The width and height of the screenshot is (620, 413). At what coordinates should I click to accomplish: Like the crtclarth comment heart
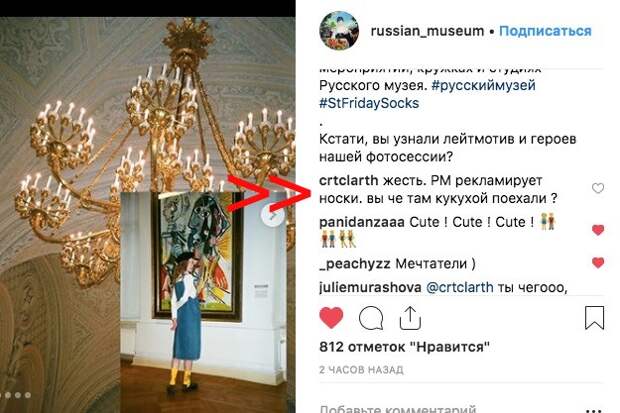[598, 188]
